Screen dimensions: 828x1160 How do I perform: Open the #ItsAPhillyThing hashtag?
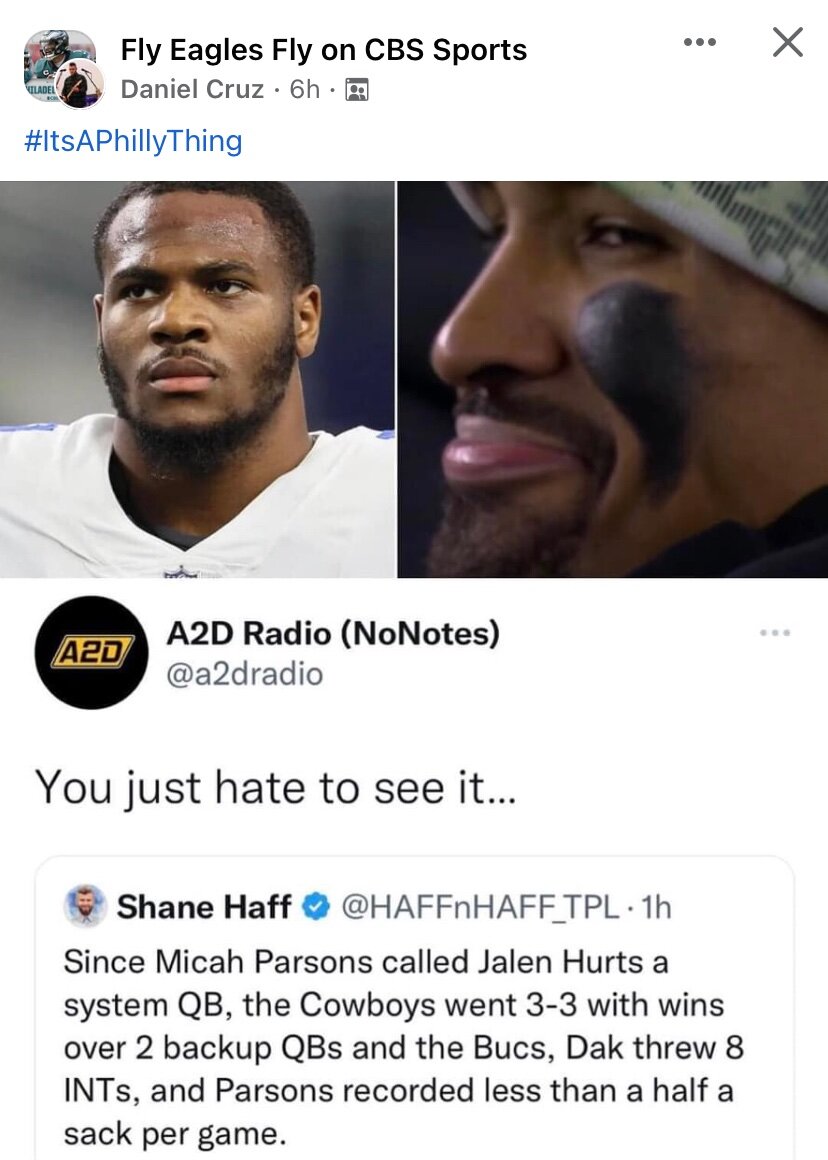tap(133, 141)
